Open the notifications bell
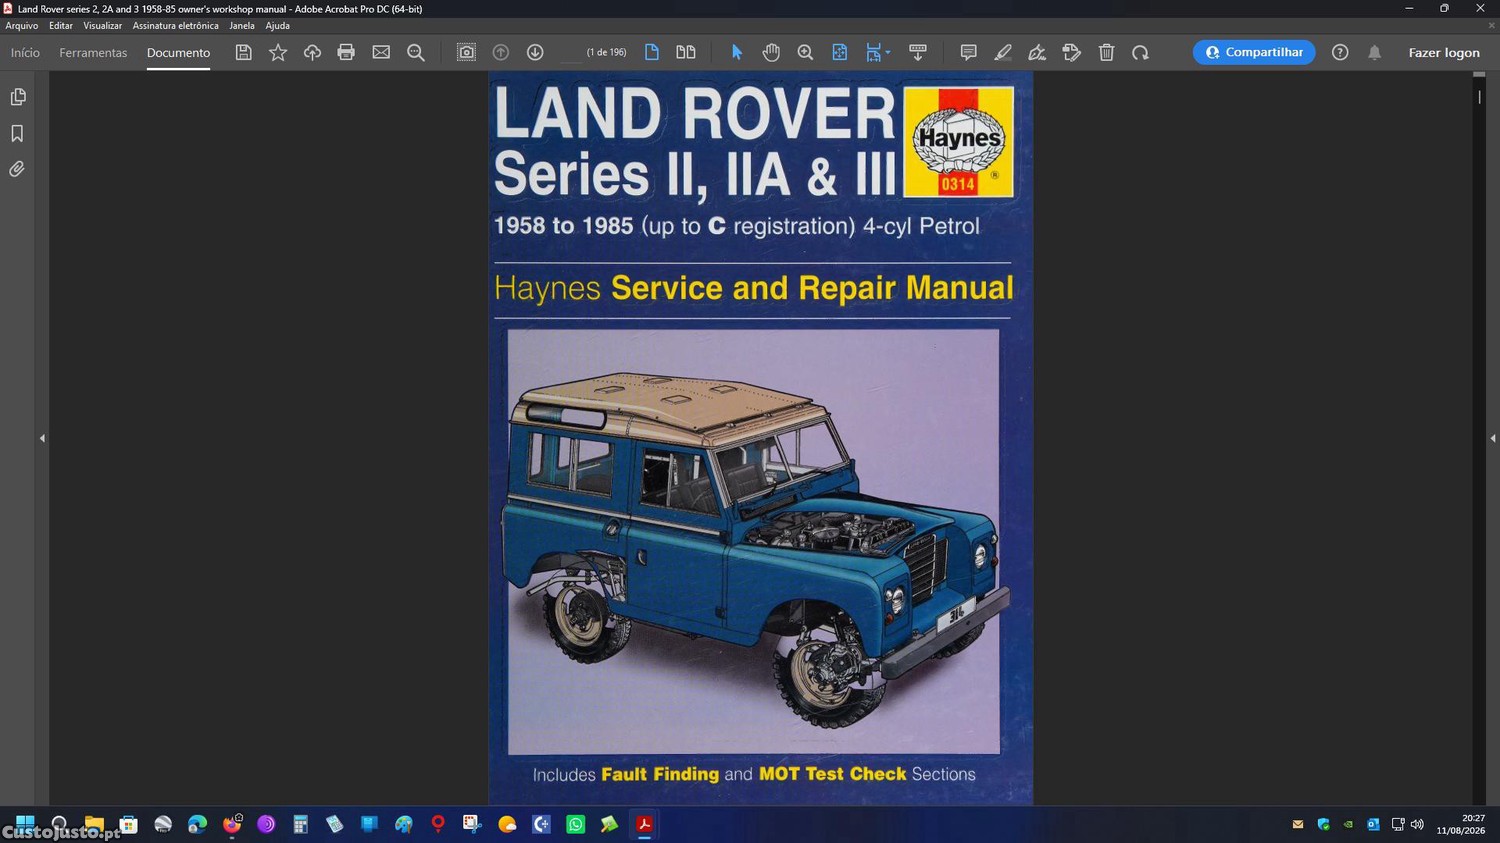 coord(1375,52)
